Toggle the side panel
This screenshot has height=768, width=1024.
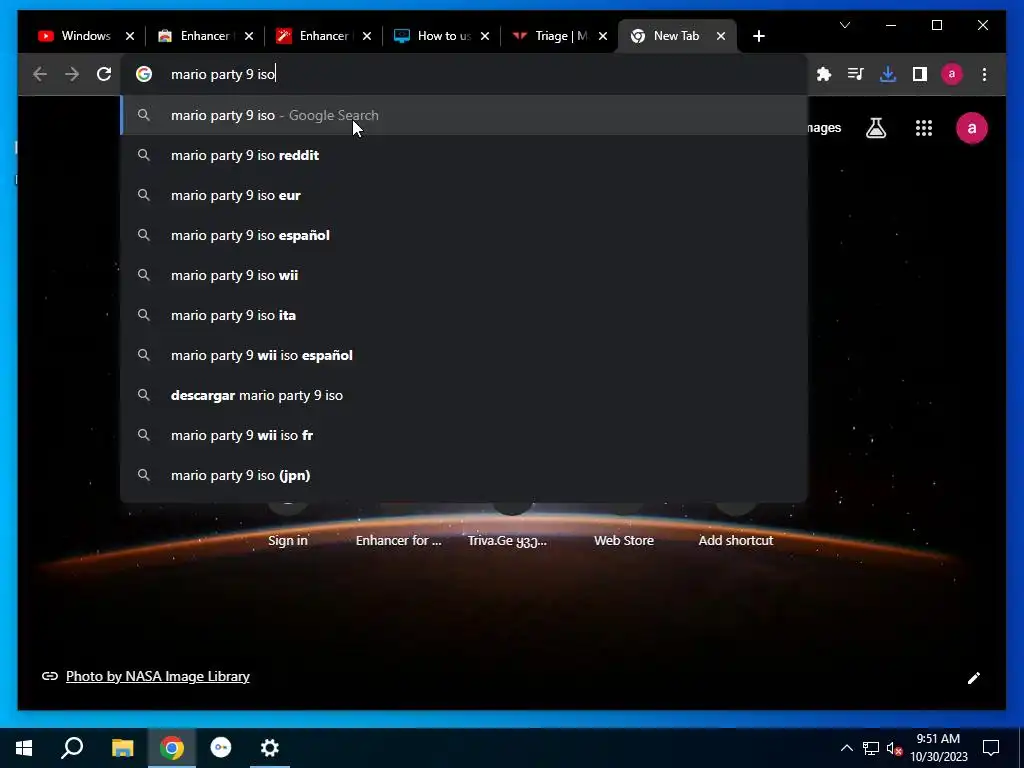pos(920,74)
